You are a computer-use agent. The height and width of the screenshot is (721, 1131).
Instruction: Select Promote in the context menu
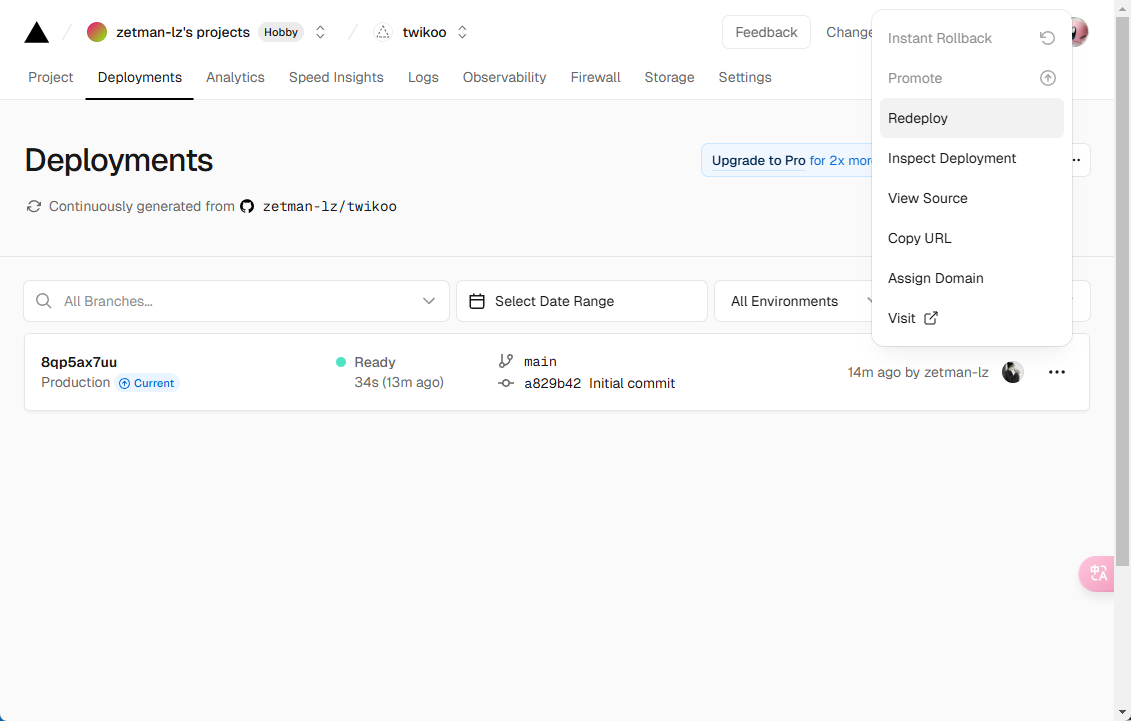(972, 78)
